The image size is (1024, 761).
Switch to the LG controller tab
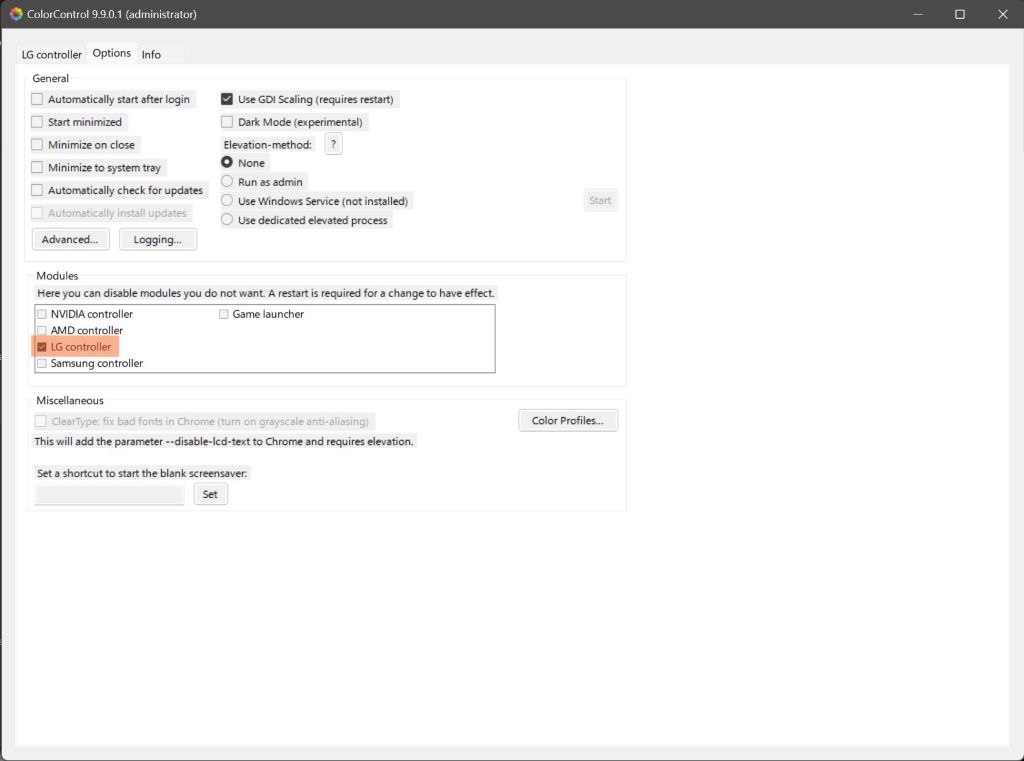click(51, 54)
